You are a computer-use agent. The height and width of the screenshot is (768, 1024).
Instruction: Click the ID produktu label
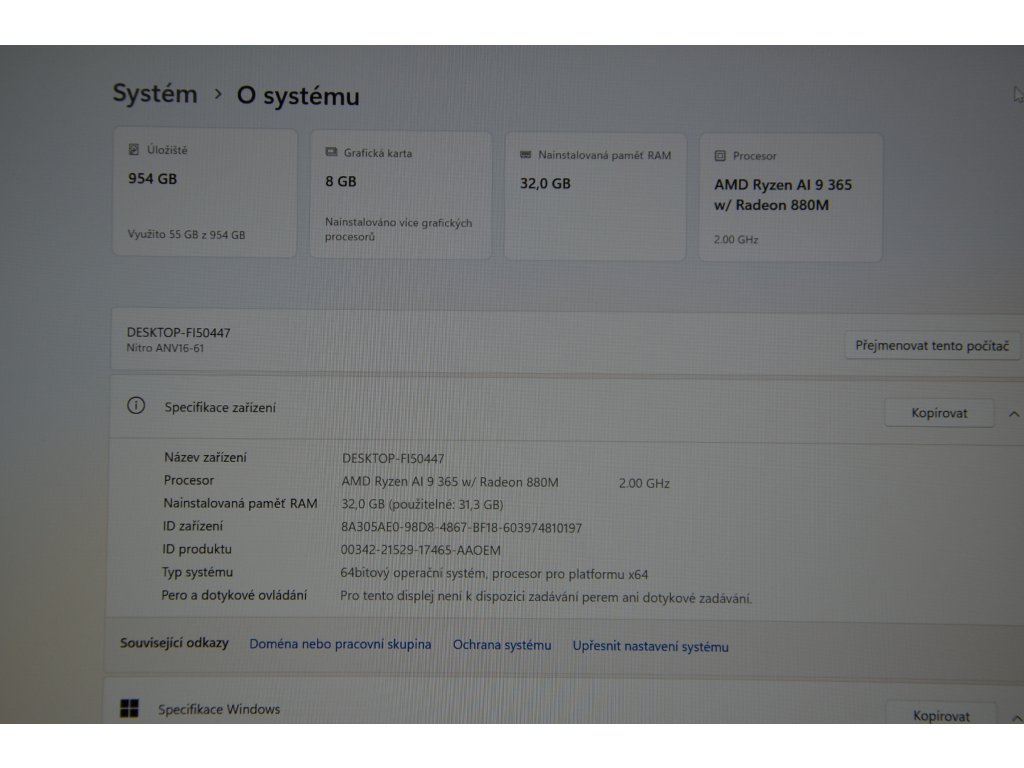197,549
